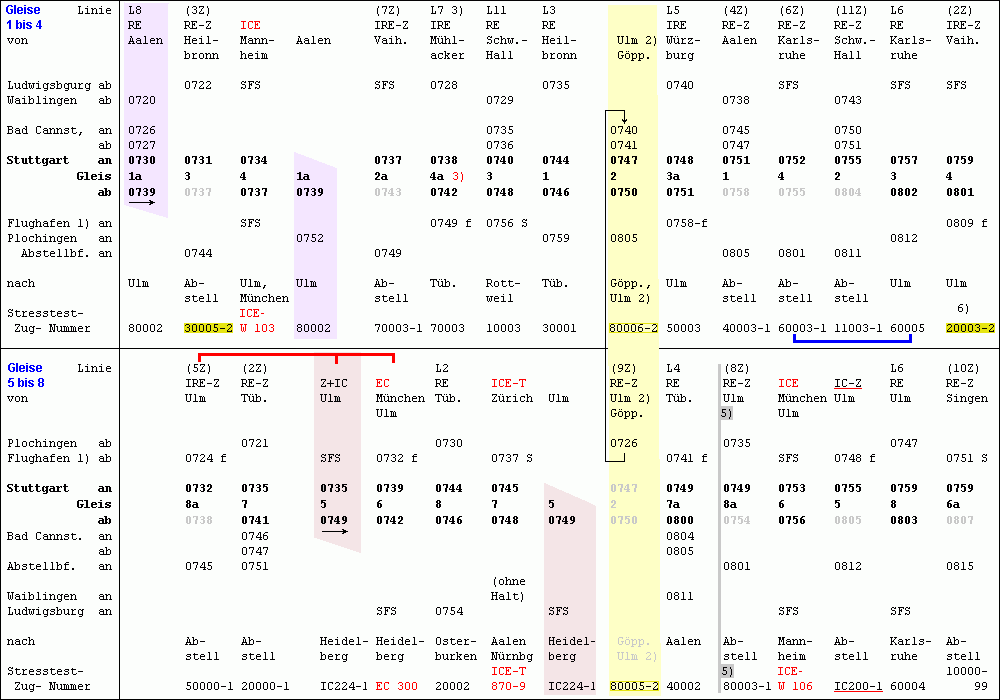Click the origin 'Würz-burg'

click(x=683, y=48)
